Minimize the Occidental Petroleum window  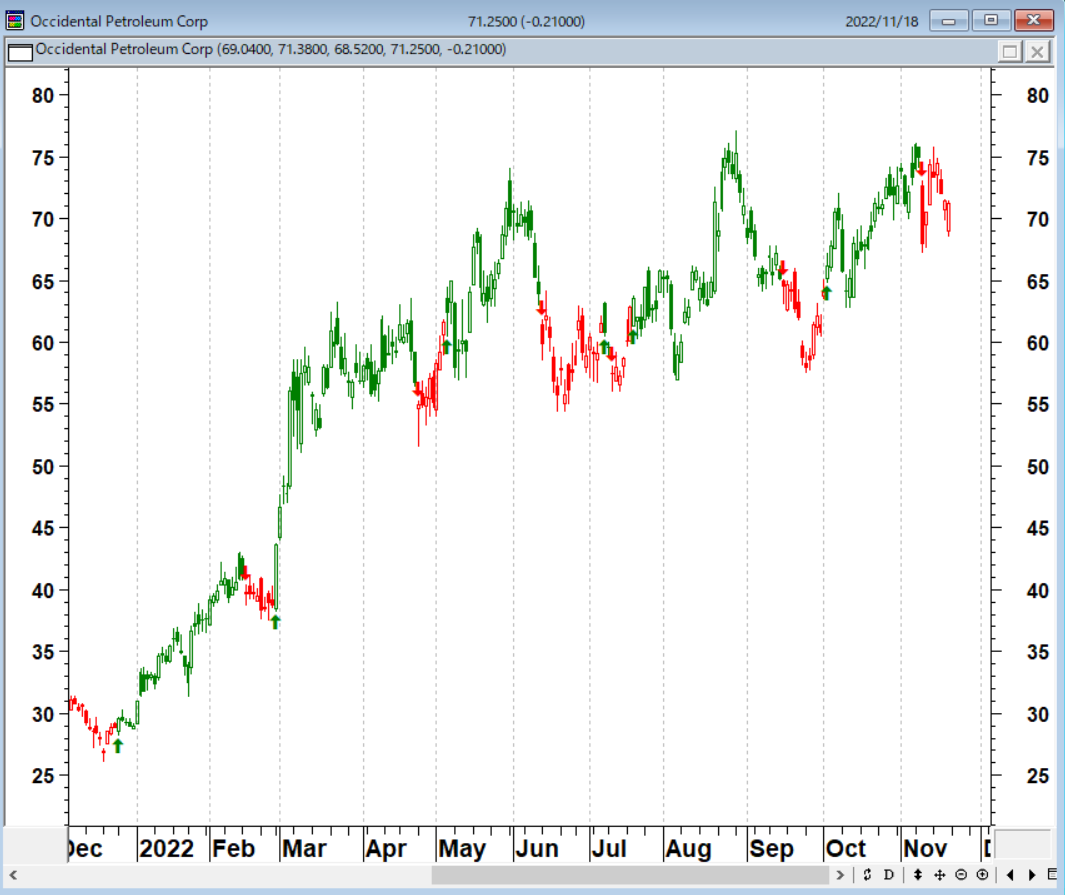coord(949,20)
